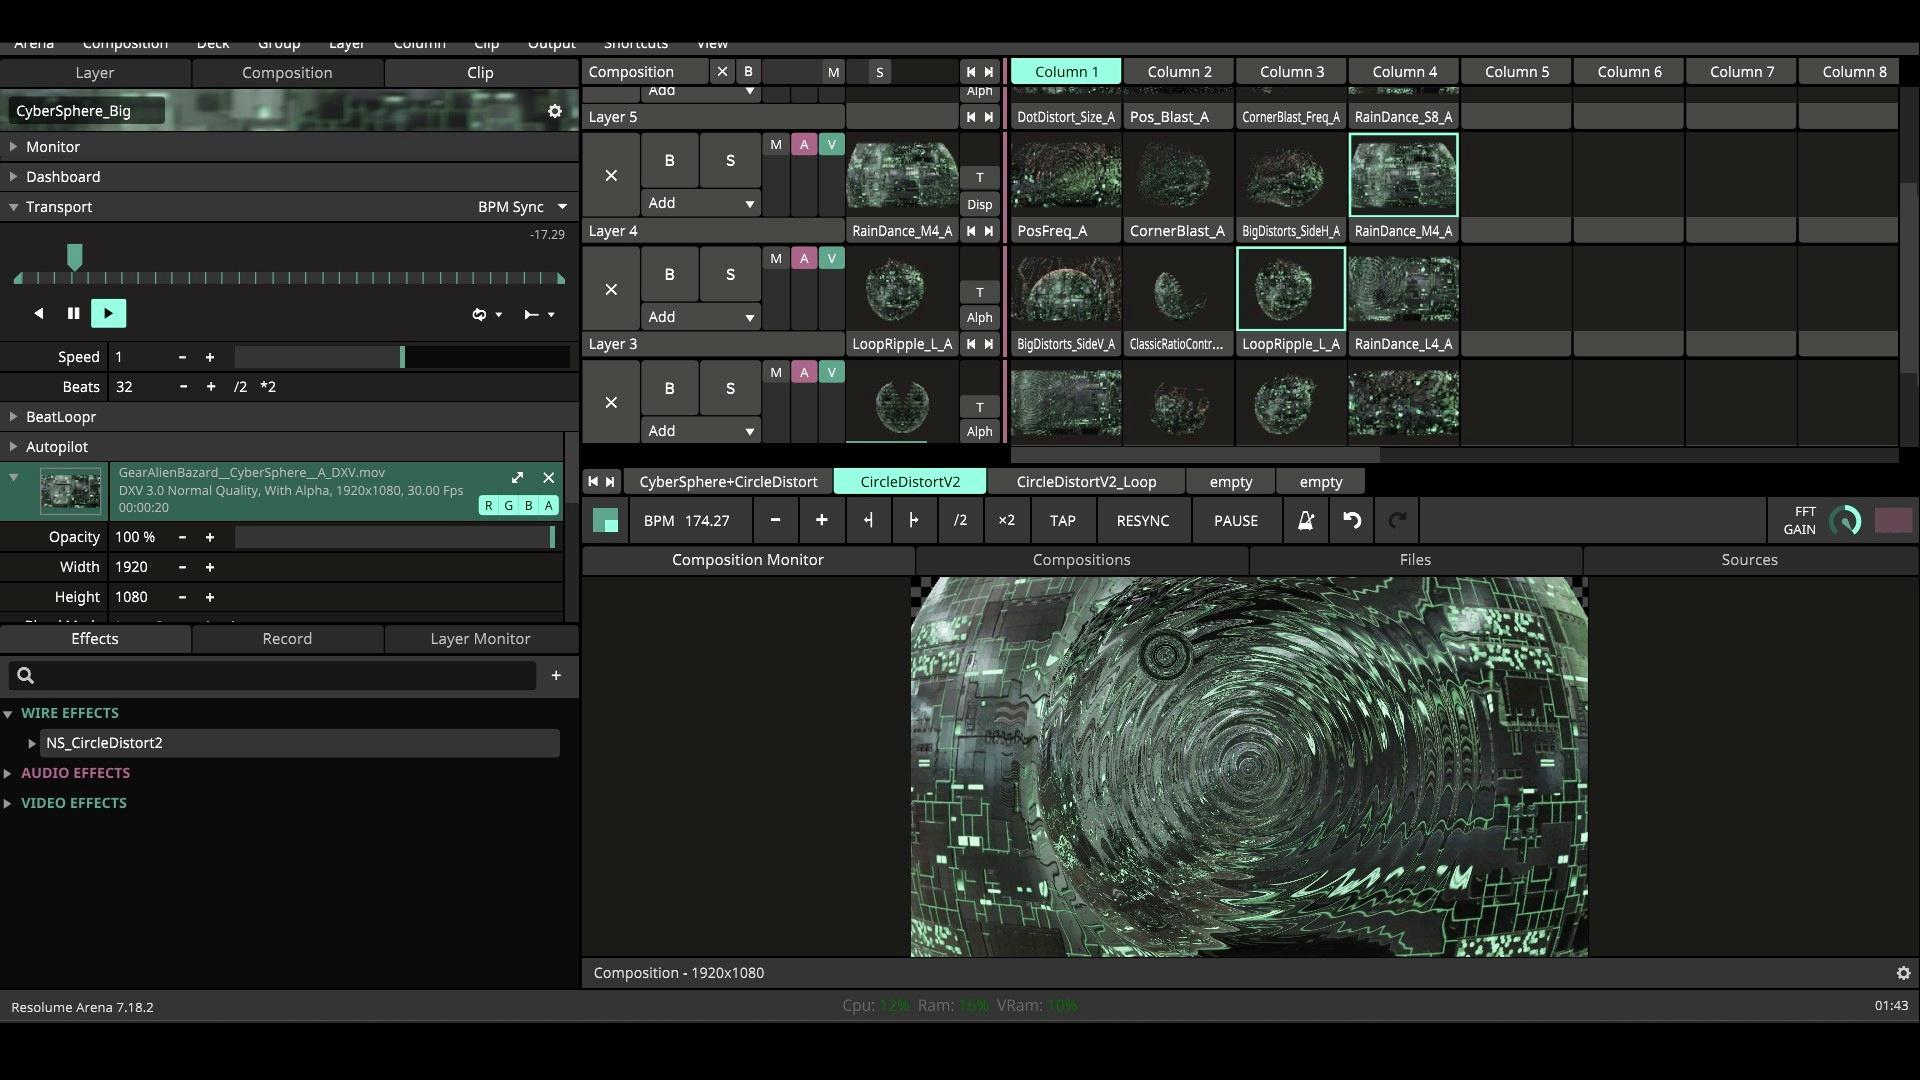
Task: Open the composition monitor settings gear
Action: click(x=1903, y=973)
